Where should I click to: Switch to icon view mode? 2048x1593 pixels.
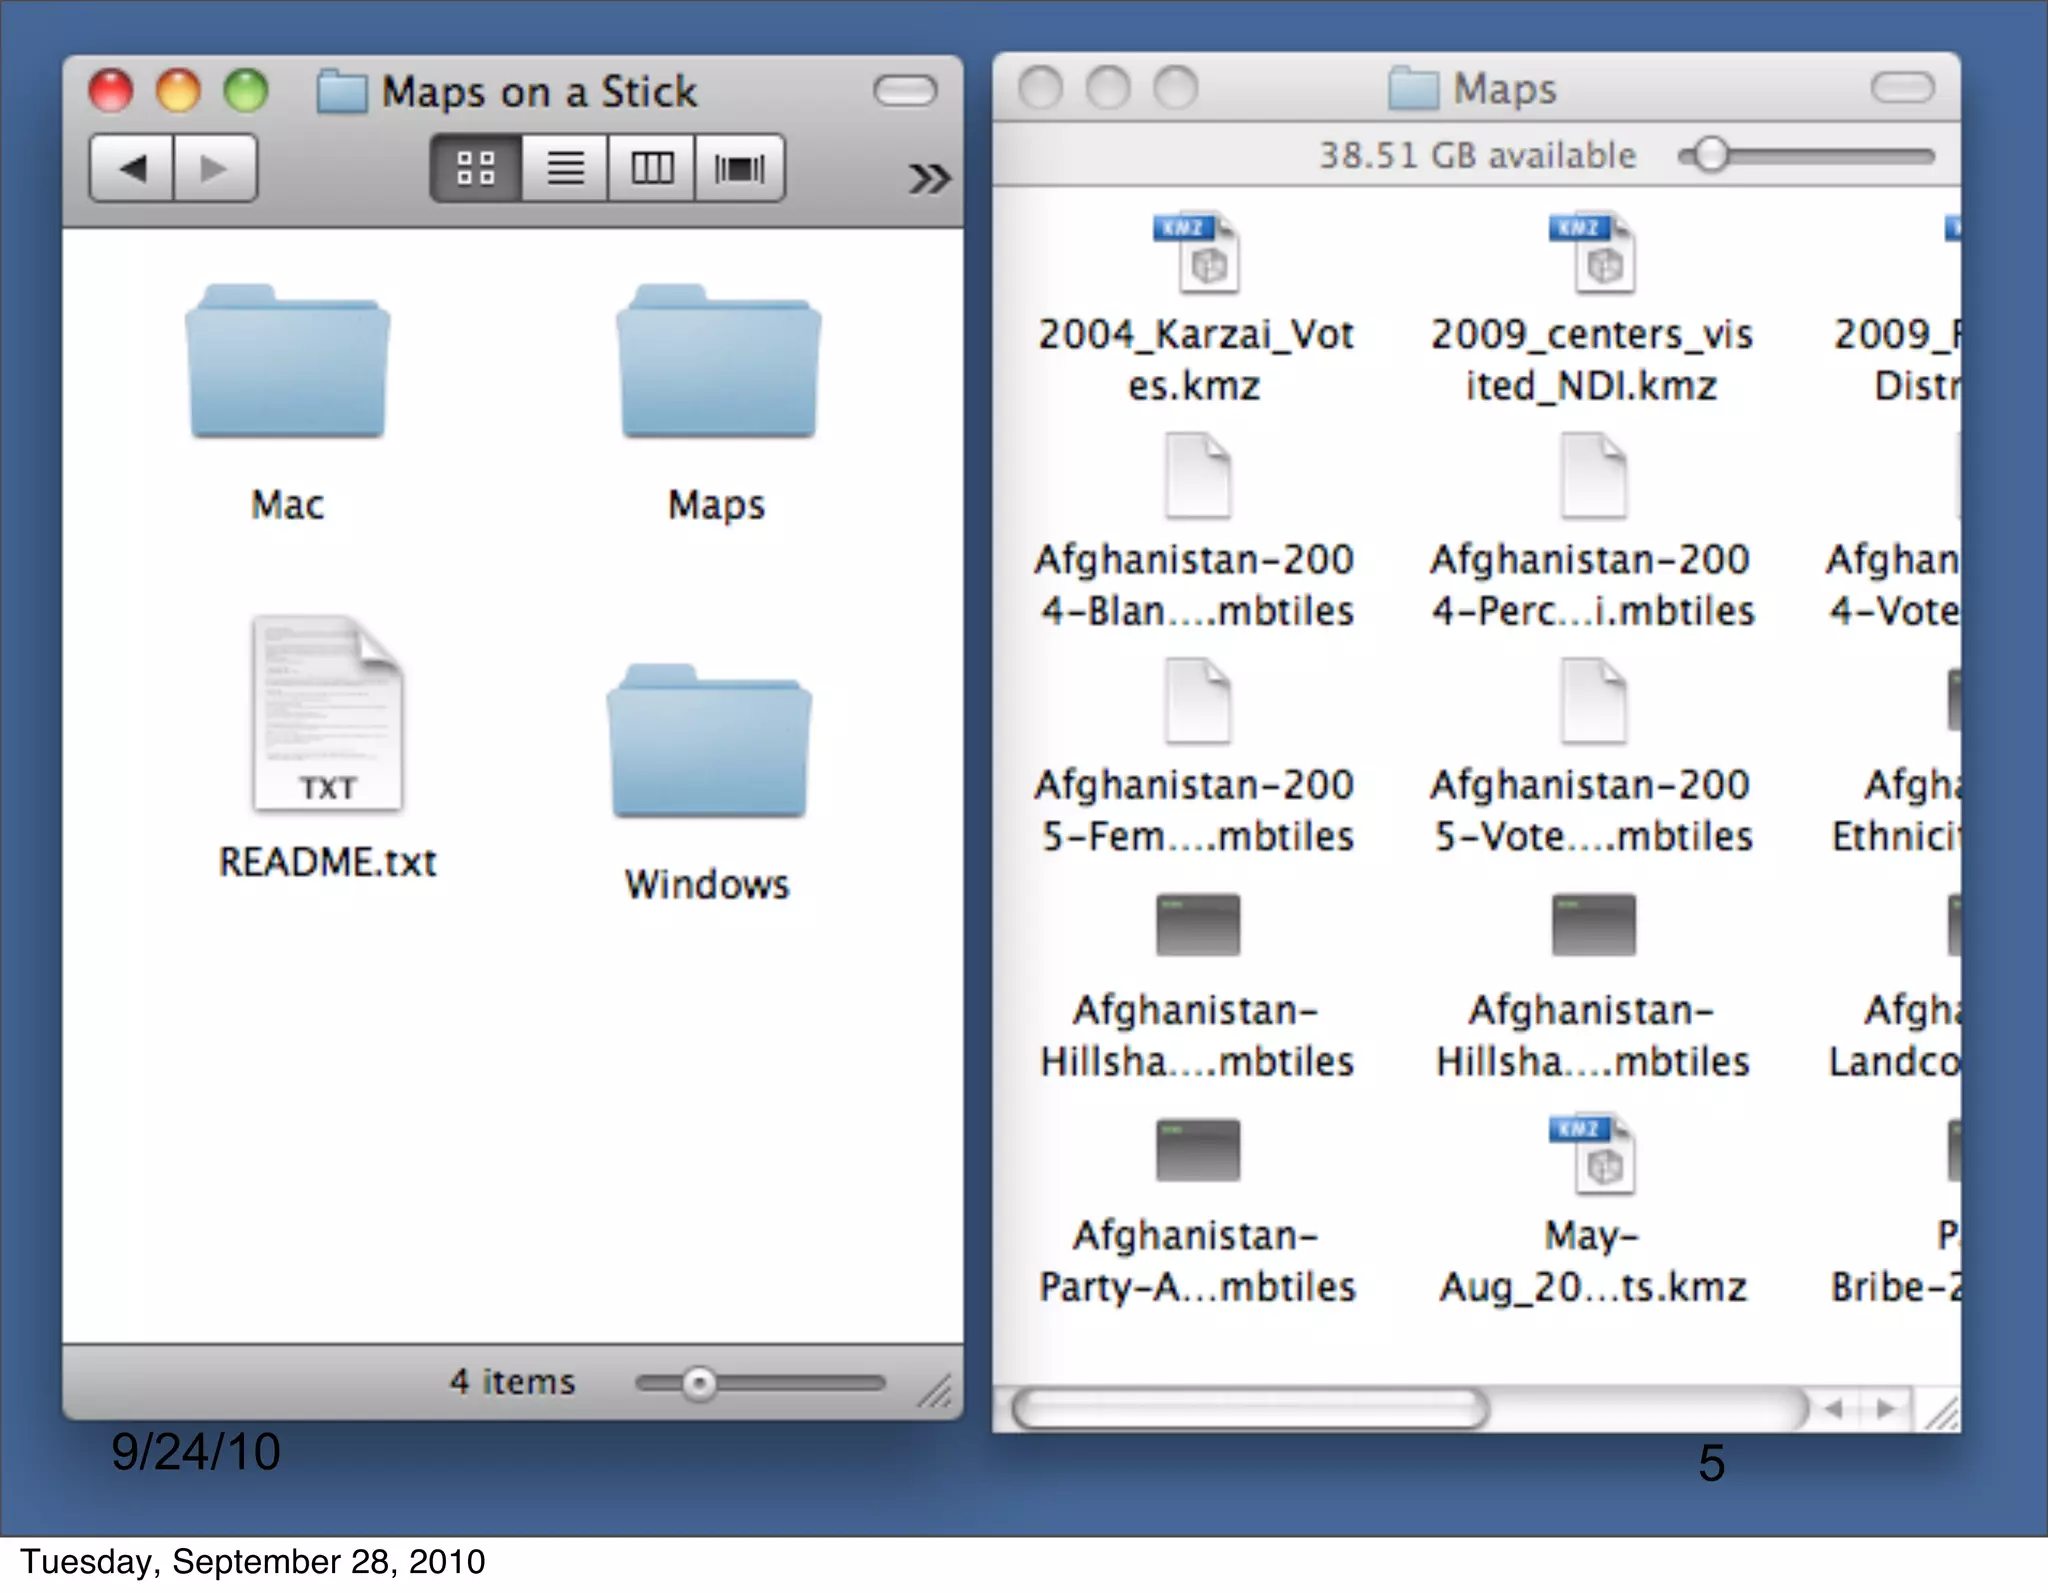coord(476,169)
